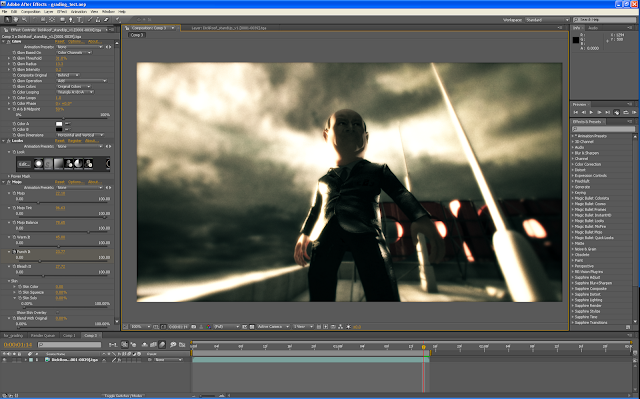
Task: Click the Color A white swatch
Action: (x=59, y=124)
